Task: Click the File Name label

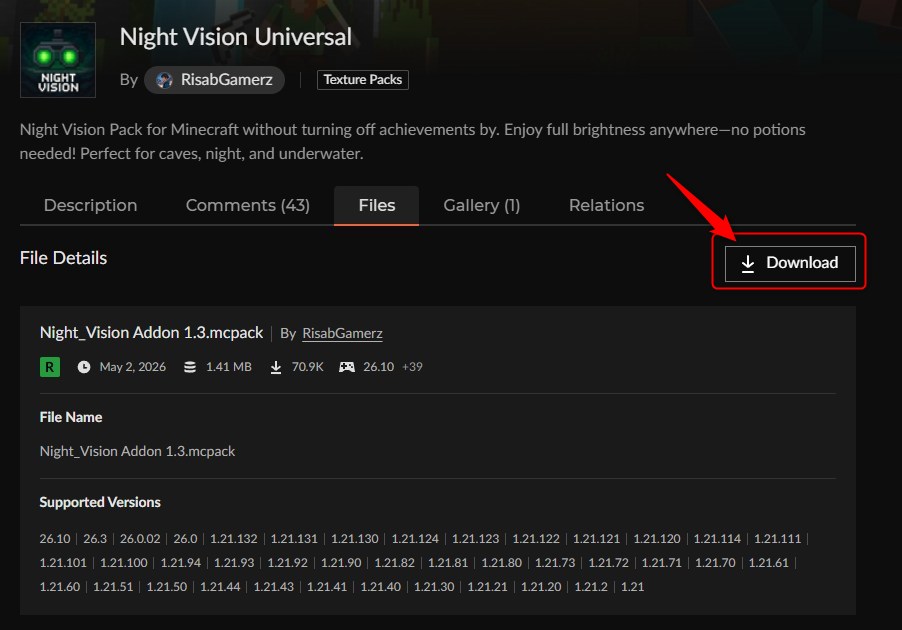Action: click(71, 417)
